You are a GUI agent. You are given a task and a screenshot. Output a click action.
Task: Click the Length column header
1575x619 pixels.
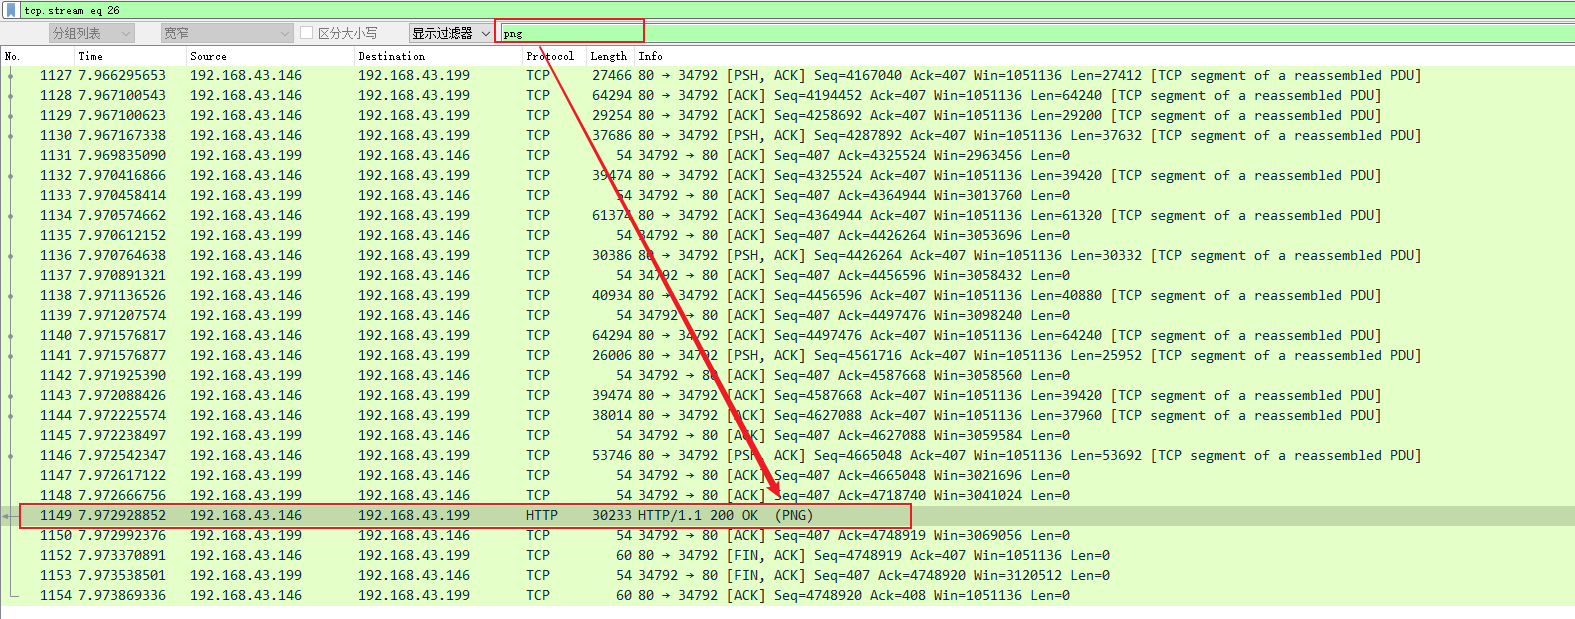pos(608,56)
